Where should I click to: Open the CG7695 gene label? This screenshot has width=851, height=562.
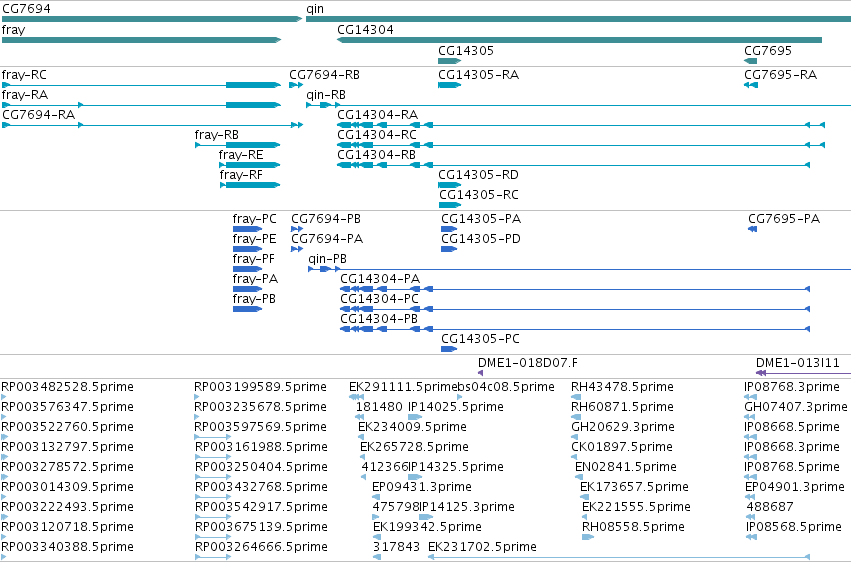(x=767, y=50)
